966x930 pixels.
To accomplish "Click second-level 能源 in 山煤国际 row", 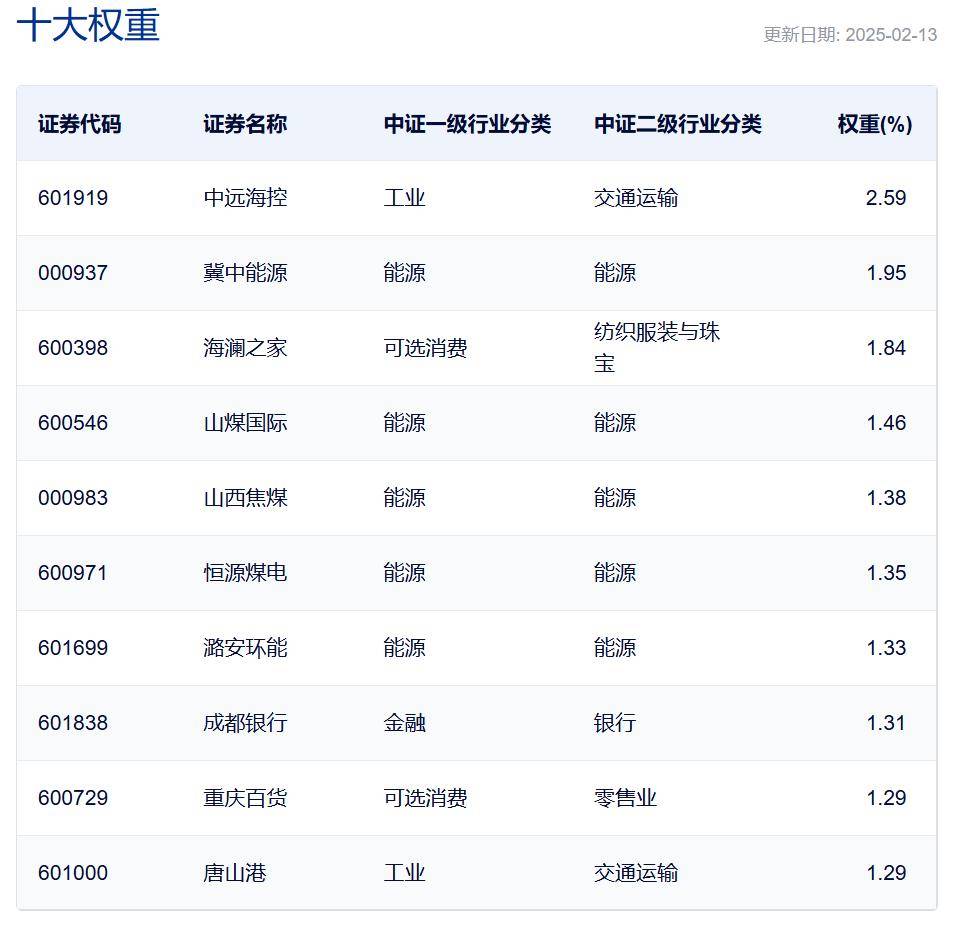I will click(x=615, y=423).
